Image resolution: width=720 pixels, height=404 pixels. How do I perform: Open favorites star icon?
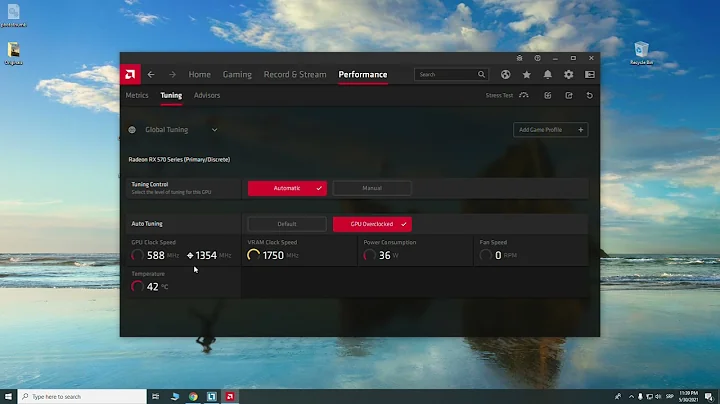527,74
